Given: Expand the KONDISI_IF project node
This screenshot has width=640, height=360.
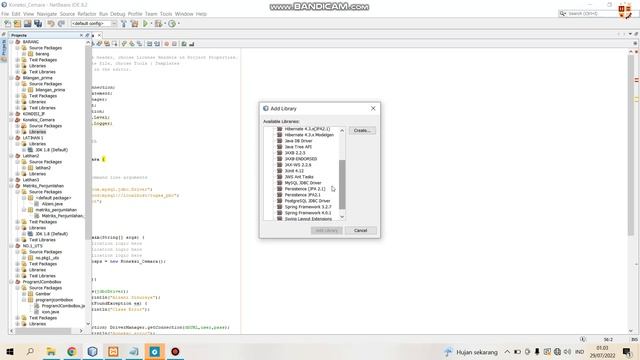Looking at the screenshot, I should pyautogui.click(x=11, y=114).
